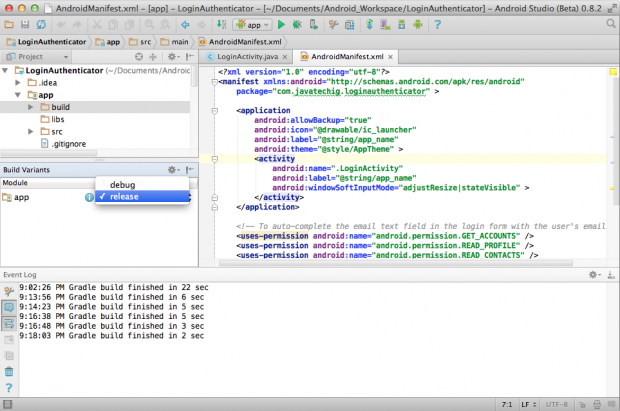Open the Android Device Monitor icon
This screenshot has height=411, width=620.
point(418,25)
